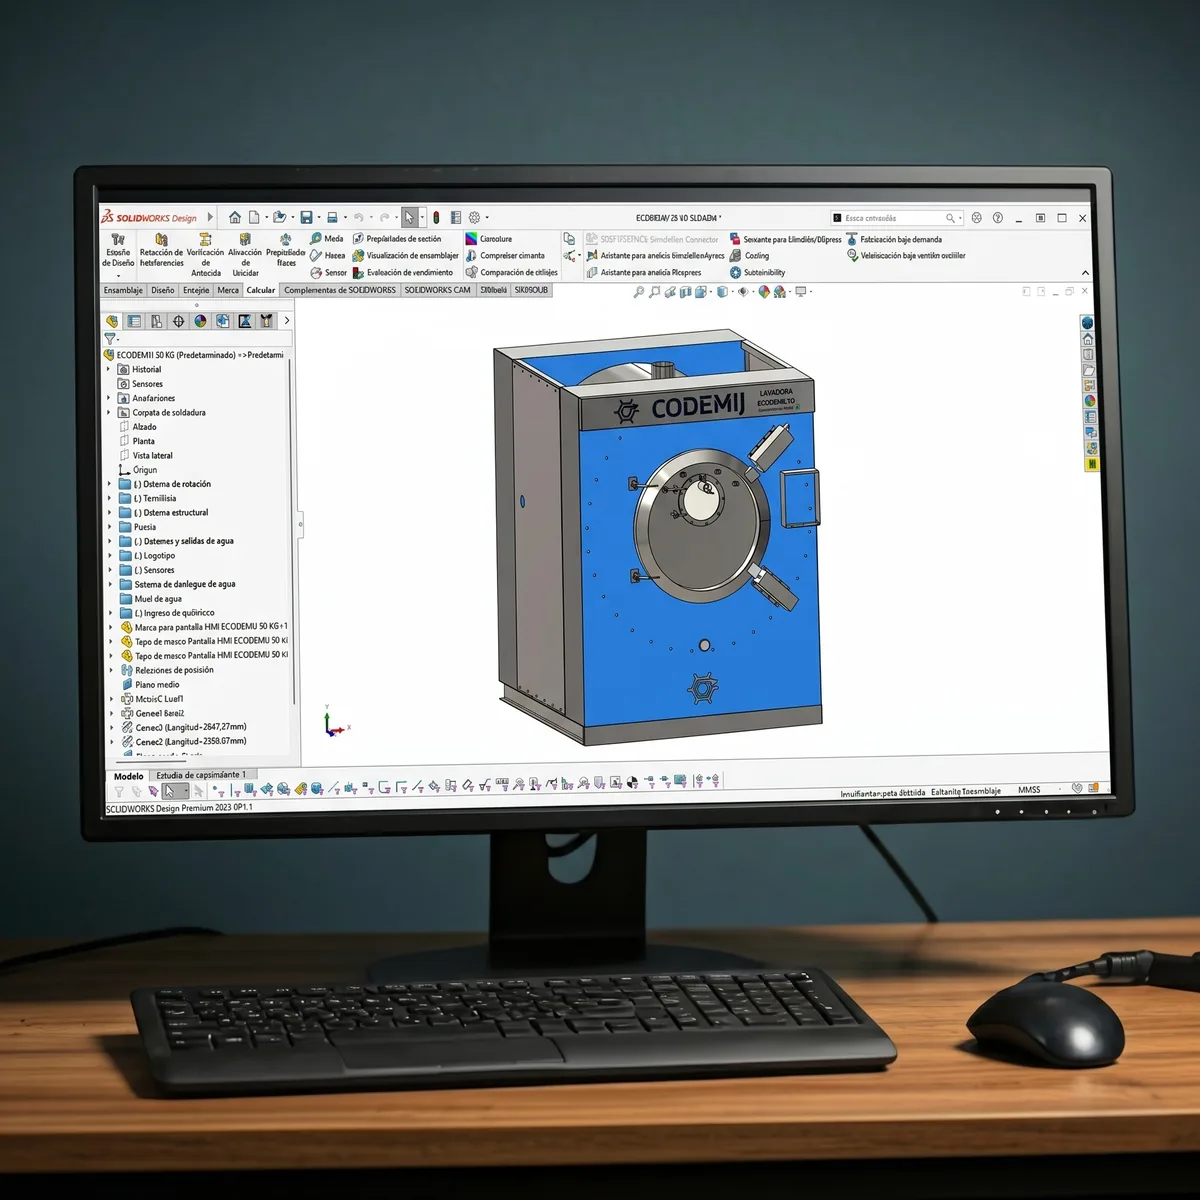Select the Zoom to Area icon above viewport
The height and width of the screenshot is (1200, 1200).
tap(655, 292)
